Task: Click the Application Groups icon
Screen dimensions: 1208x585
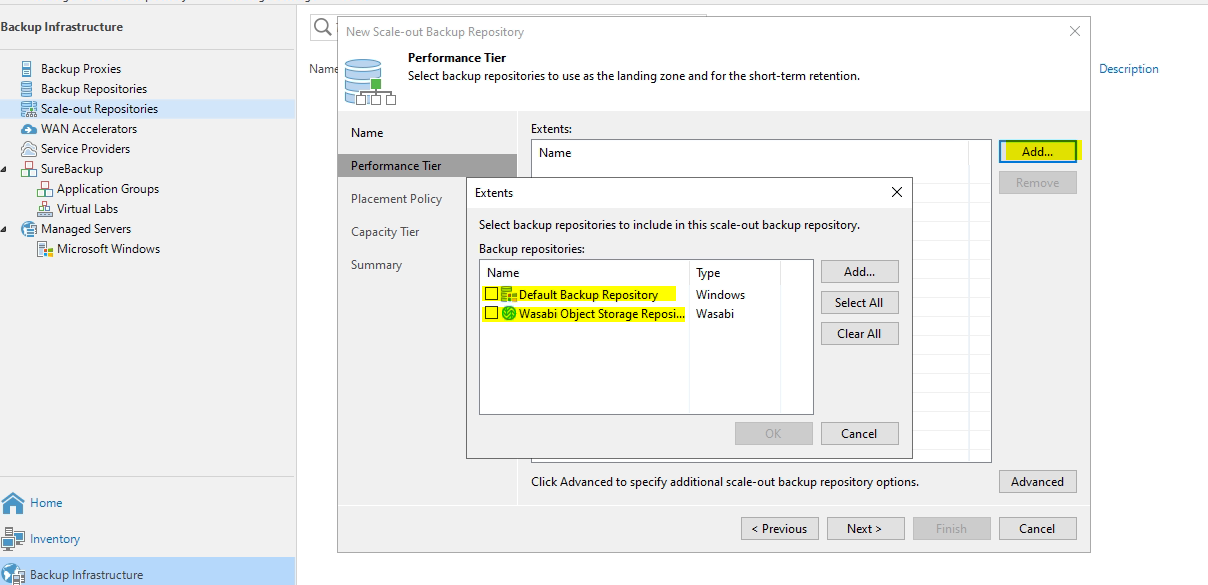Action: (44, 189)
